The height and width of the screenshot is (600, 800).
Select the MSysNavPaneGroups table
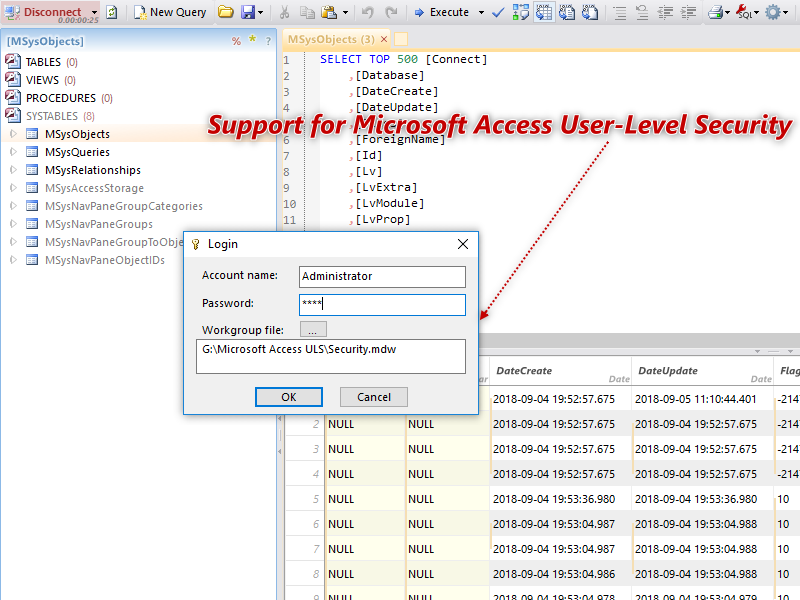[x=99, y=224]
